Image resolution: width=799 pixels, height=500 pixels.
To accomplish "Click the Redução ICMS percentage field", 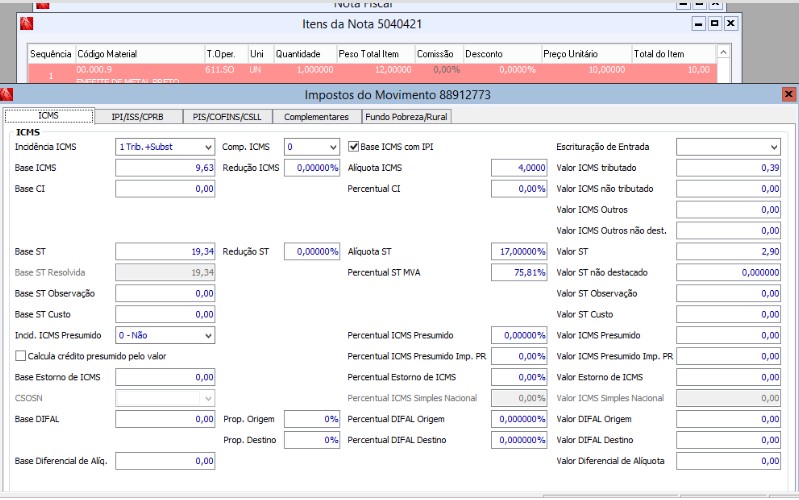I will tap(312, 168).
